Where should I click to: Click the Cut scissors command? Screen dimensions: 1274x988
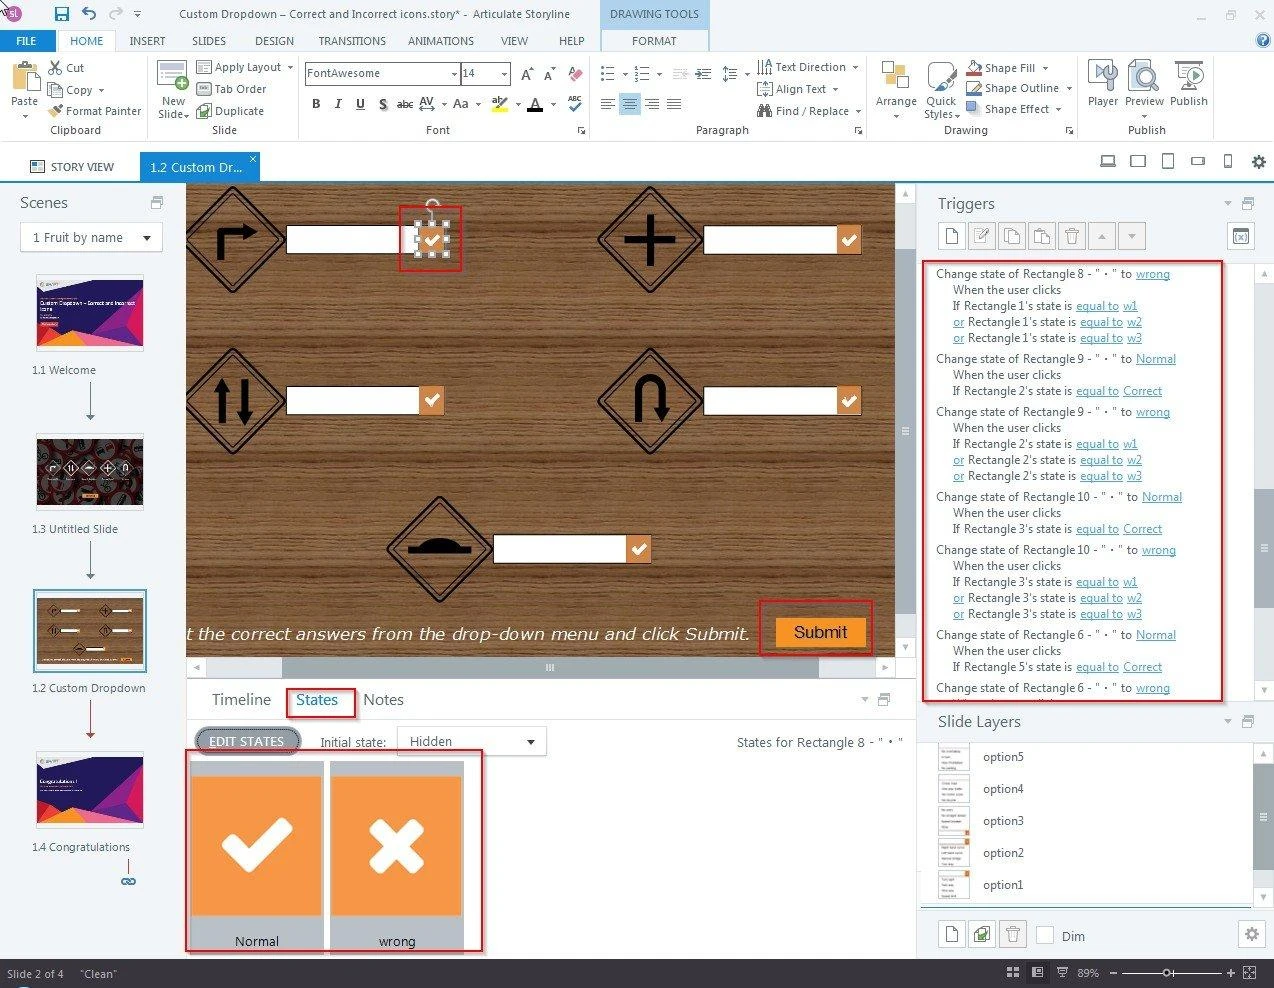[66, 67]
